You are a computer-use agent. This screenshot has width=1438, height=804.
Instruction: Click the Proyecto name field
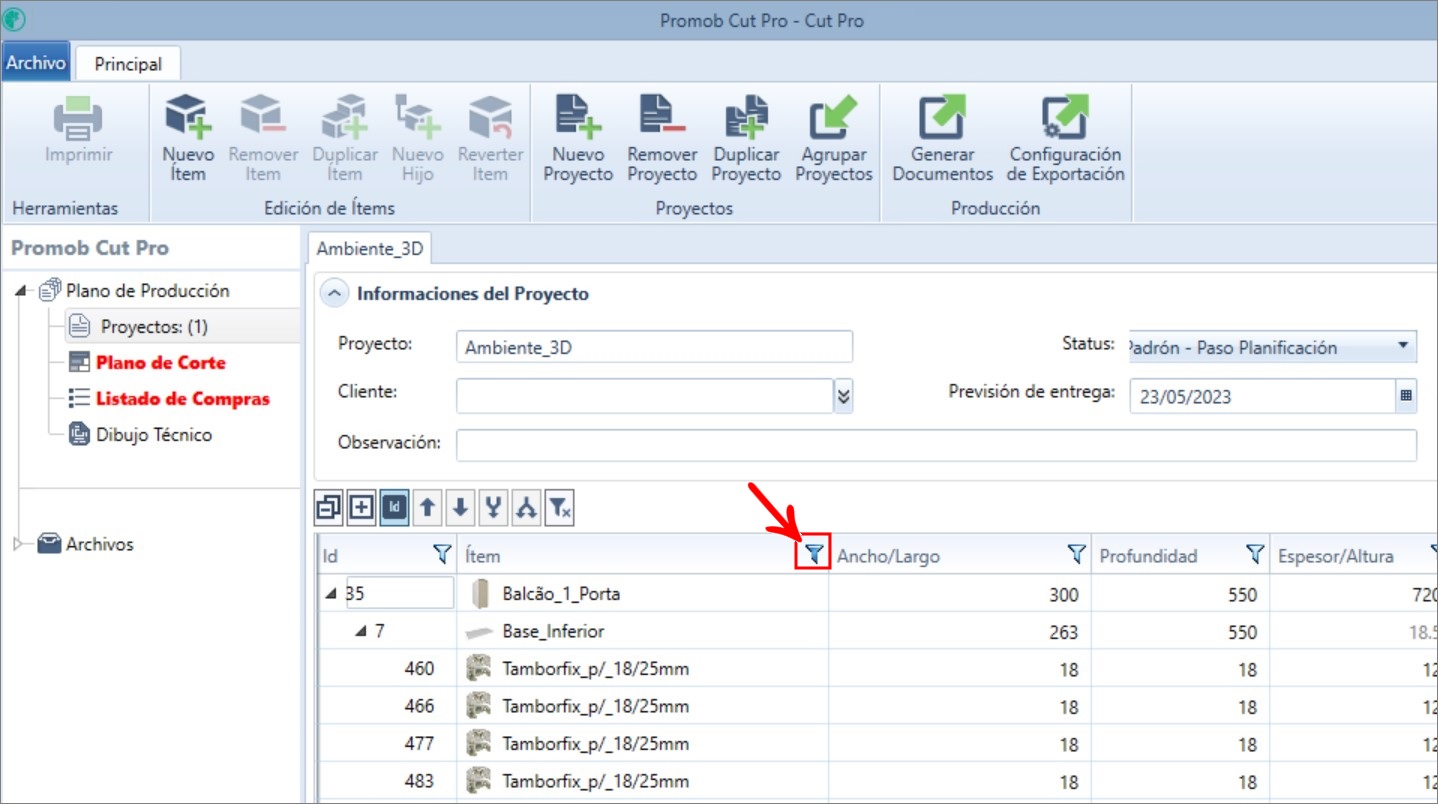[655, 347]
